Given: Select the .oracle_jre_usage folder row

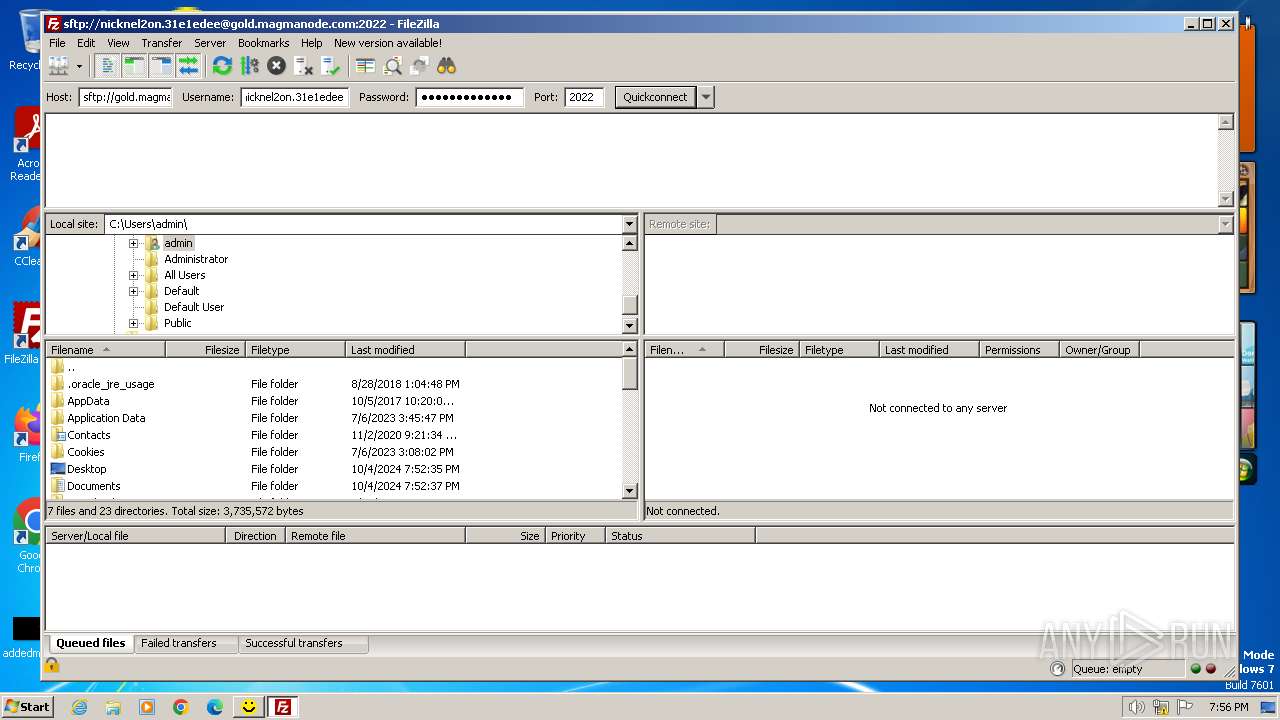Looking at the screenshot, I should point(334,384).
